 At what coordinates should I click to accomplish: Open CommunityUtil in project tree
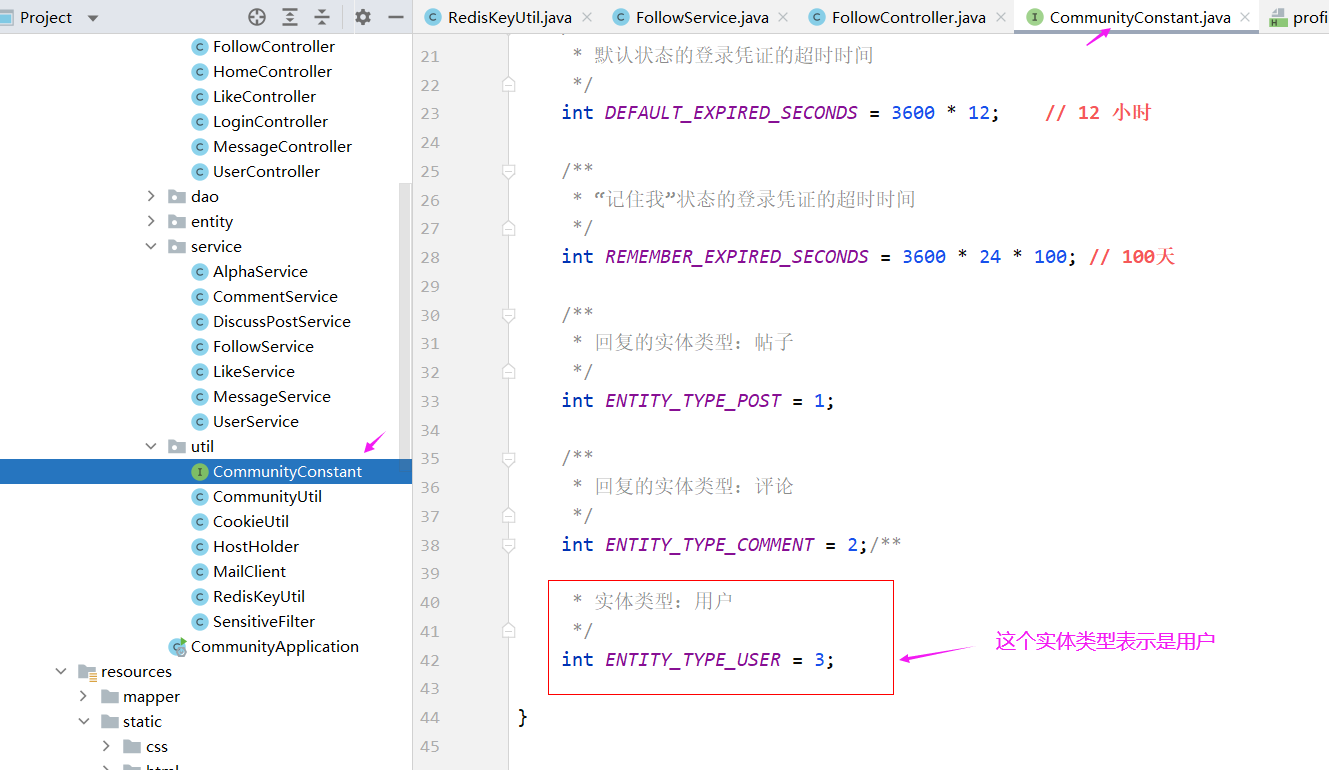(267, 496)
